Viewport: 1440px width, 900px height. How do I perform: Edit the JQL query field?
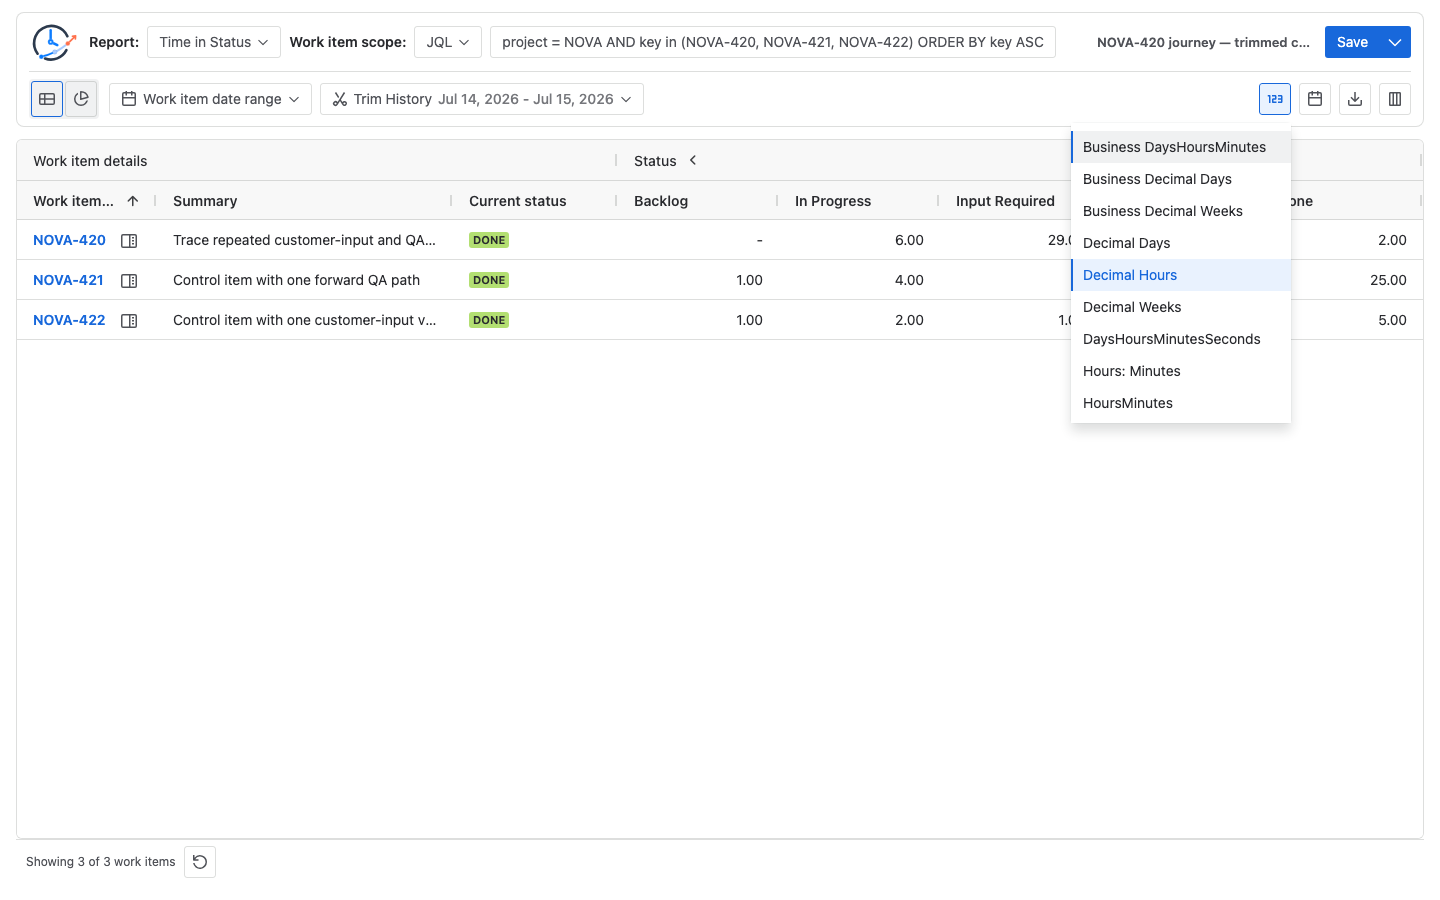tap(773, 42)
